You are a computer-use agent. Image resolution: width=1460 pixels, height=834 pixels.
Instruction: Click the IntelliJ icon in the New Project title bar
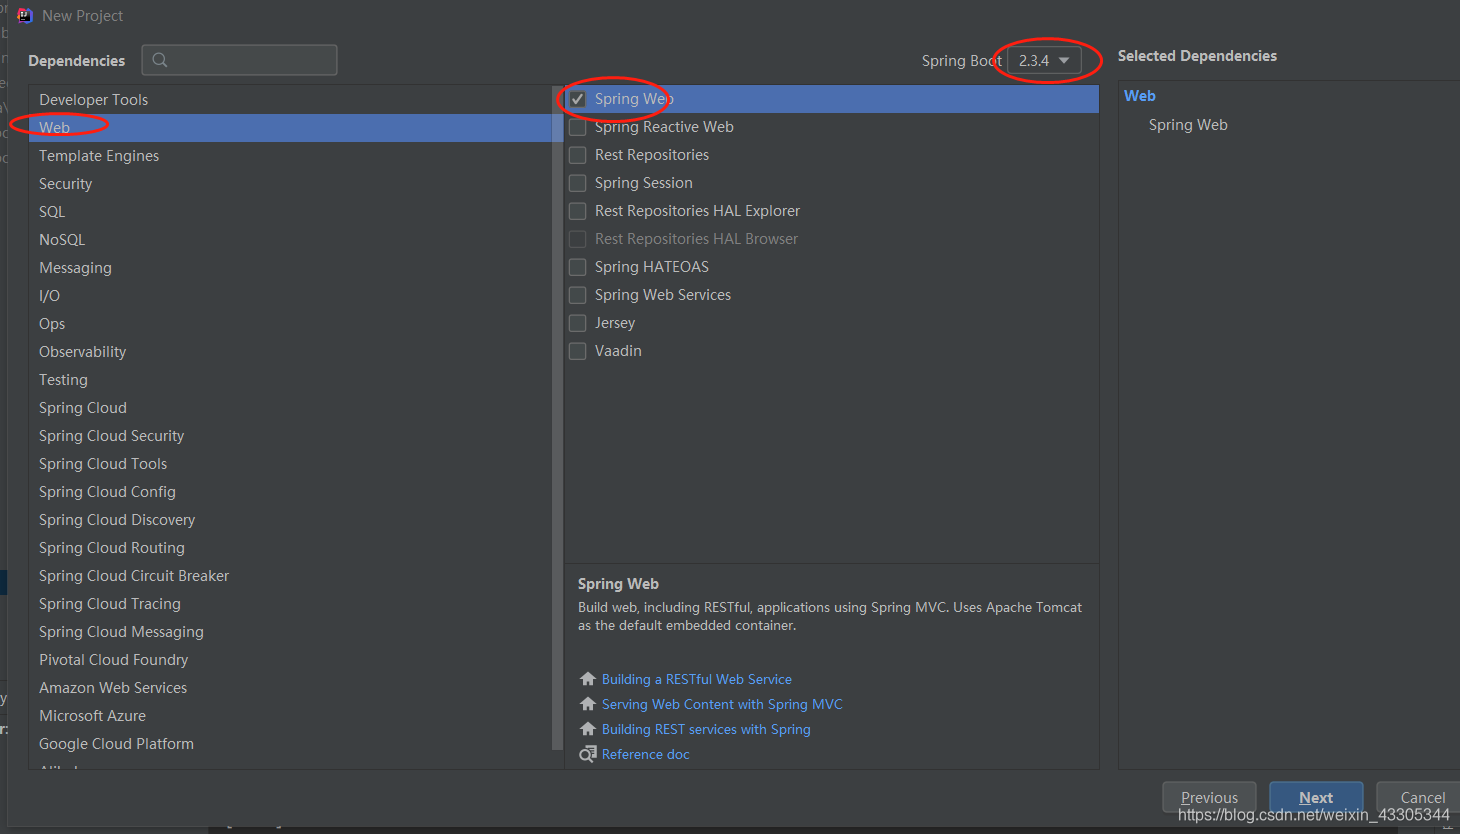25,15
